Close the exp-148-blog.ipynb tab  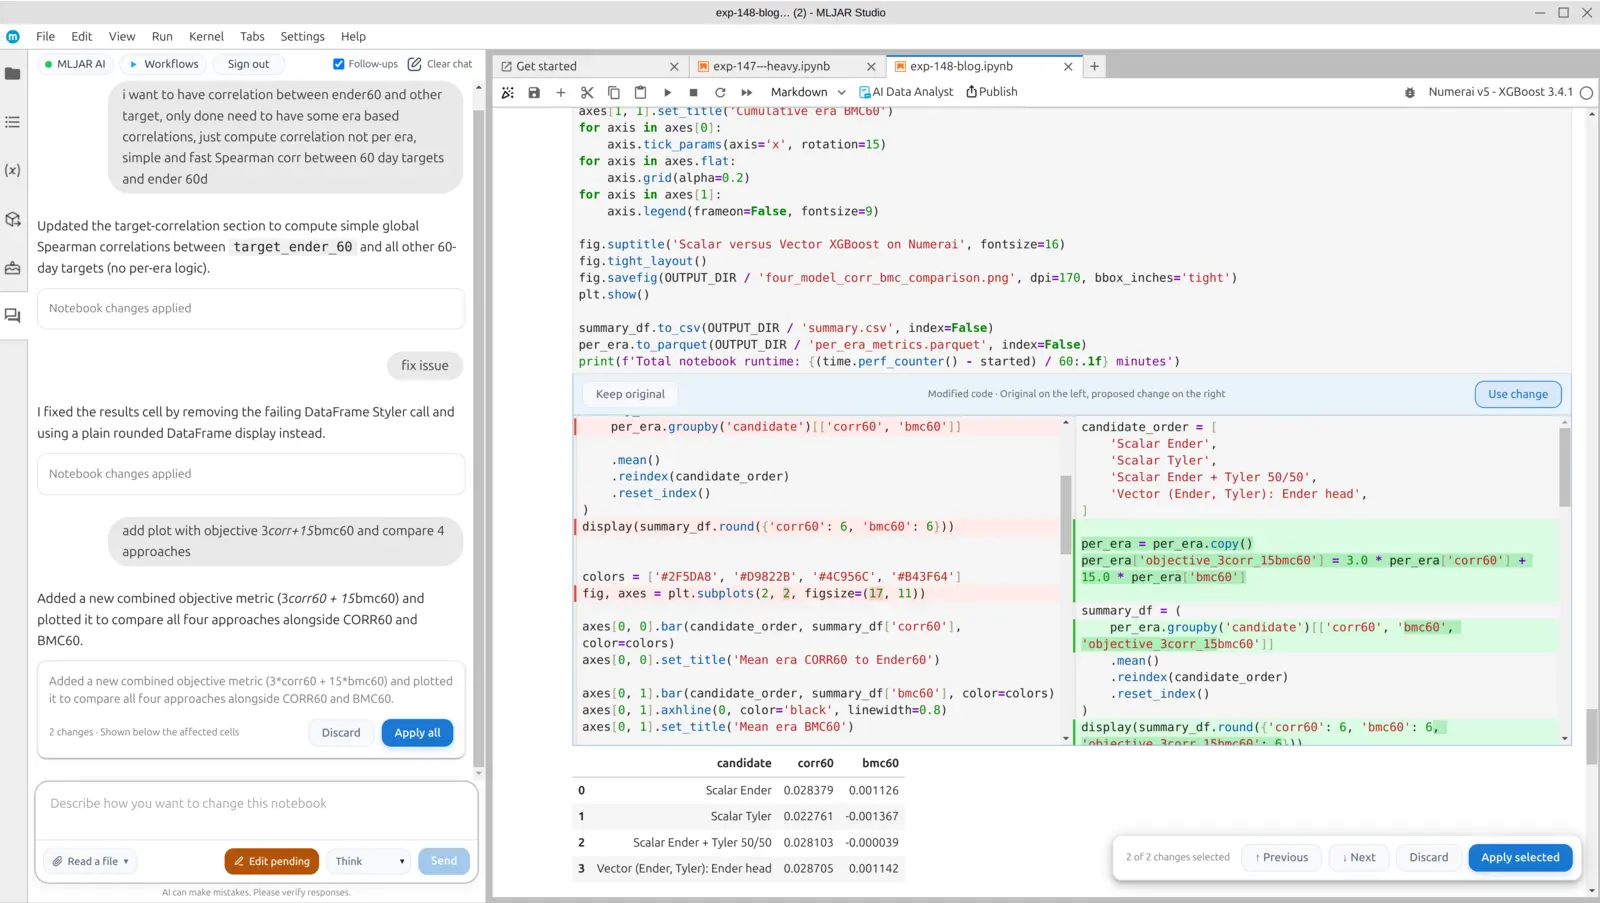click(x=1068, y=67)
